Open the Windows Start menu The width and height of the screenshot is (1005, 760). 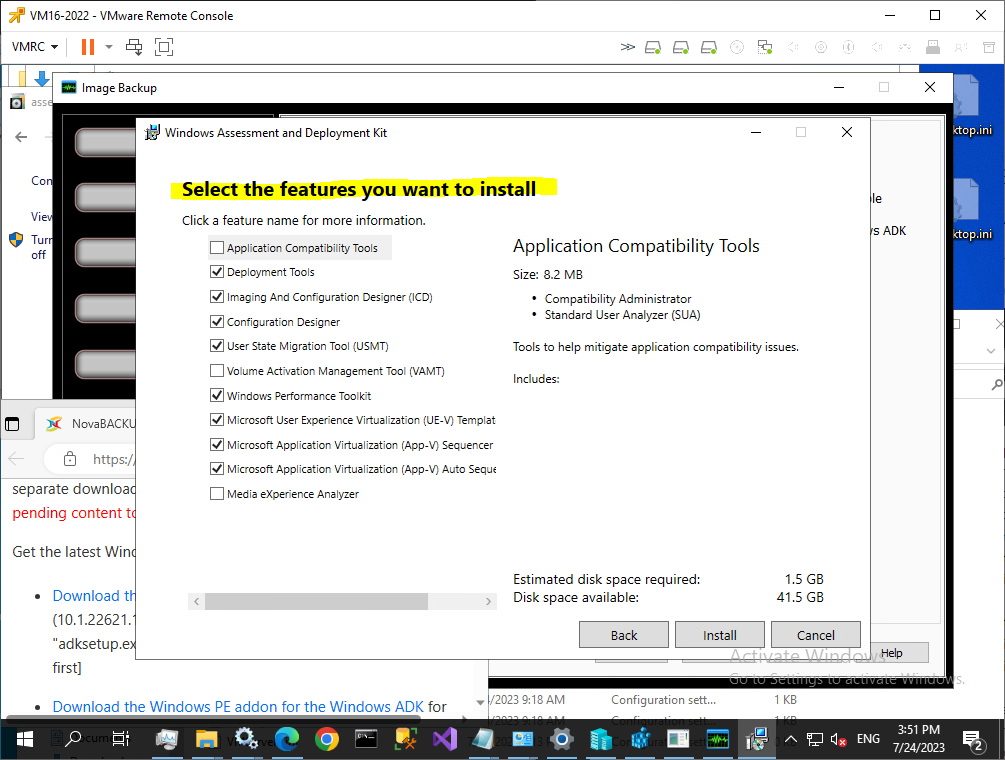24,739
